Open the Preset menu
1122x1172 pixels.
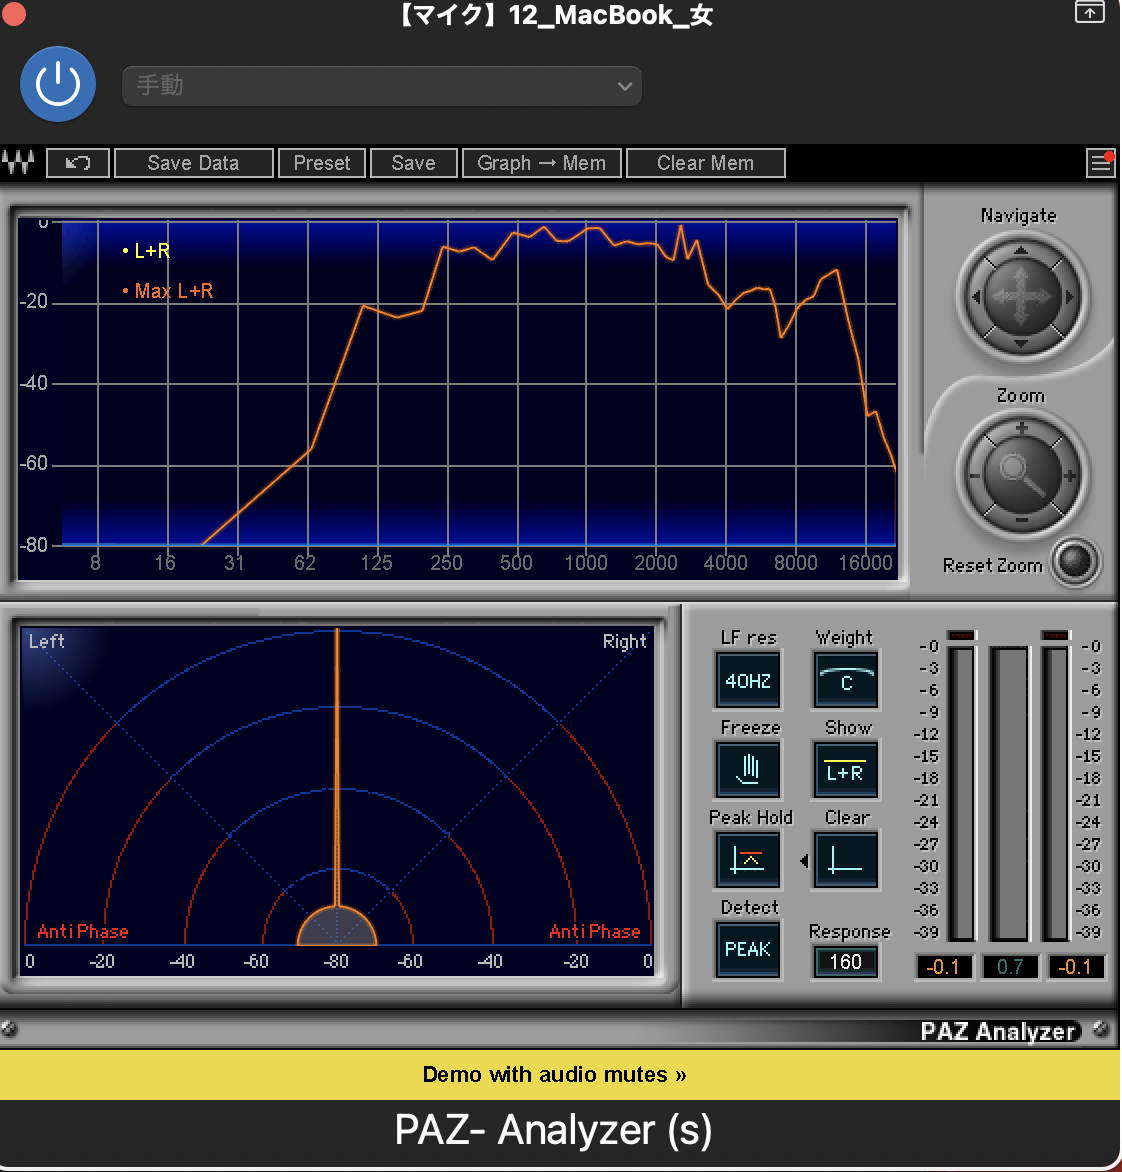322,163
